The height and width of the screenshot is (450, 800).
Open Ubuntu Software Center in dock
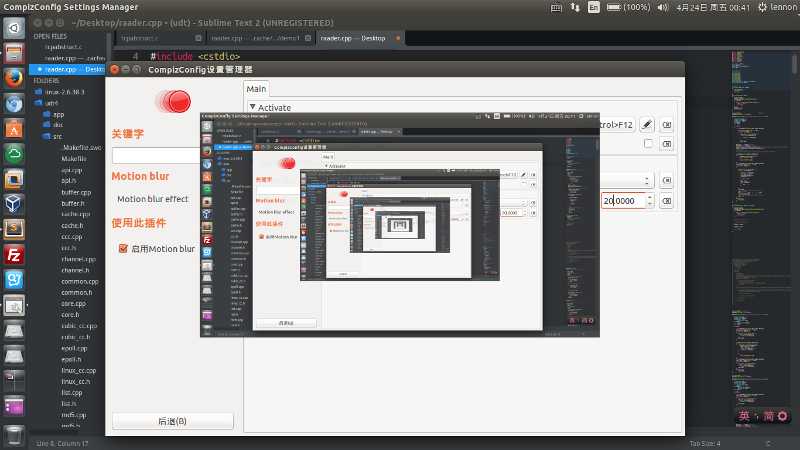tap(14, 129)
